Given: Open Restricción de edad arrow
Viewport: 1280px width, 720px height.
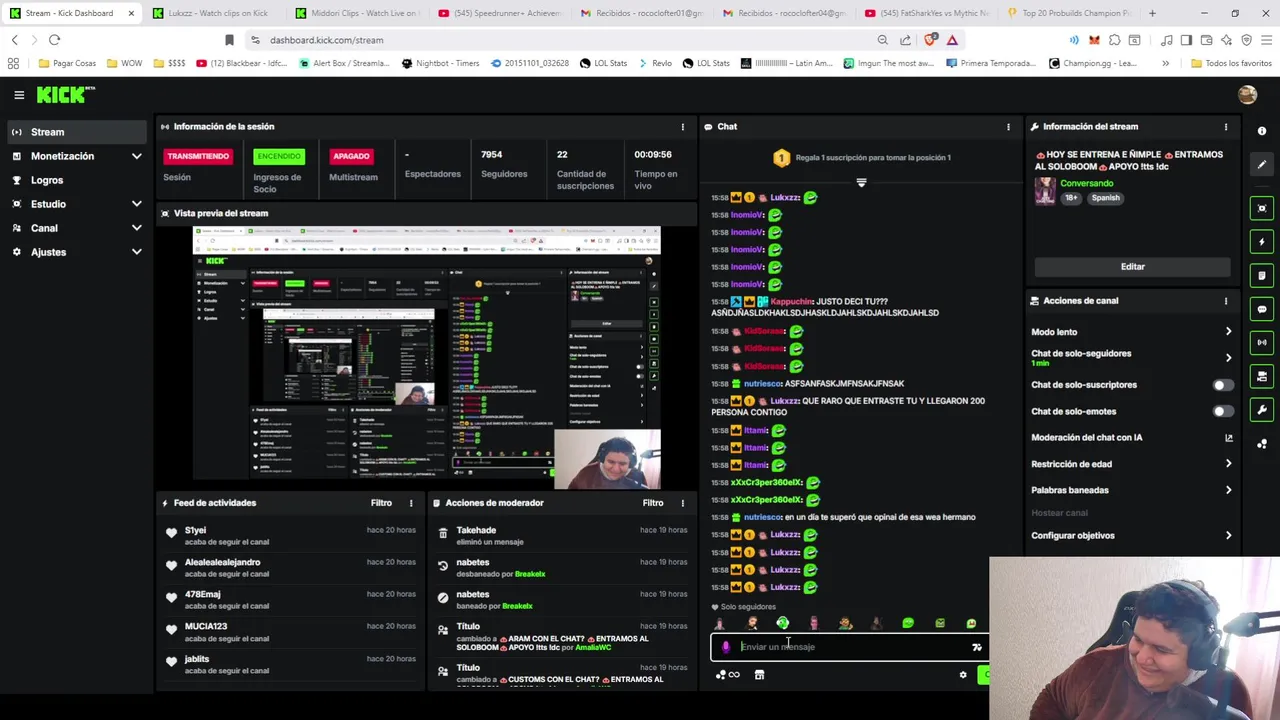Looking at the screenshot, I should [1229, 464].
